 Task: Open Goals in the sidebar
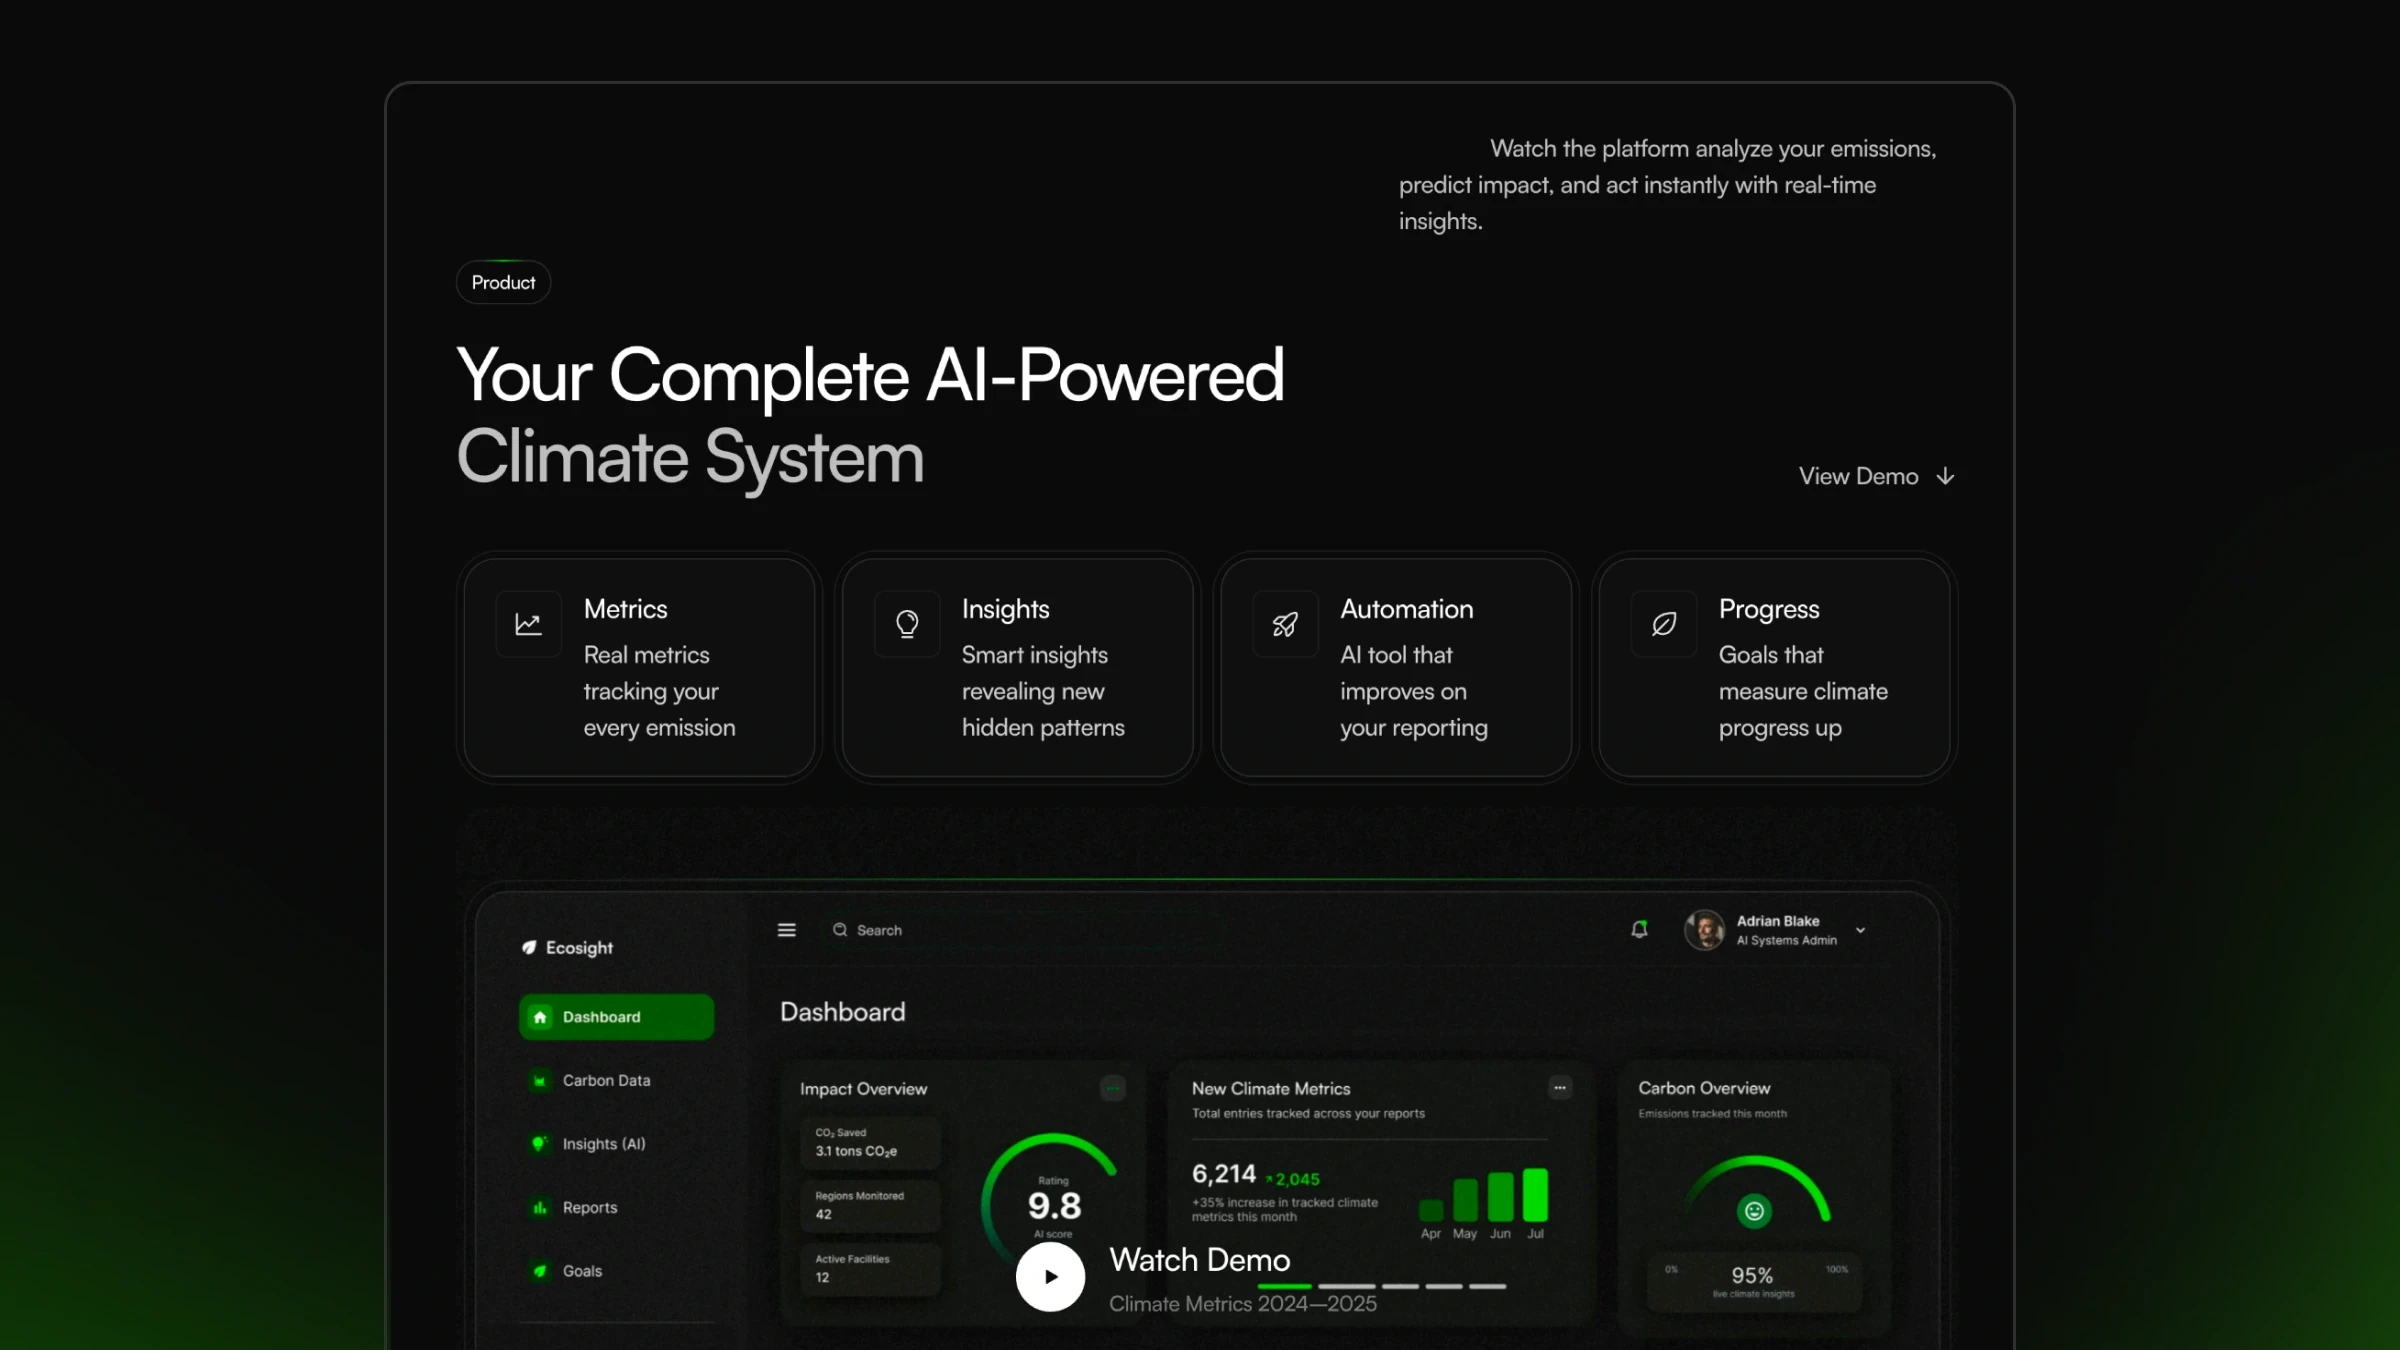coord(616,1271)
